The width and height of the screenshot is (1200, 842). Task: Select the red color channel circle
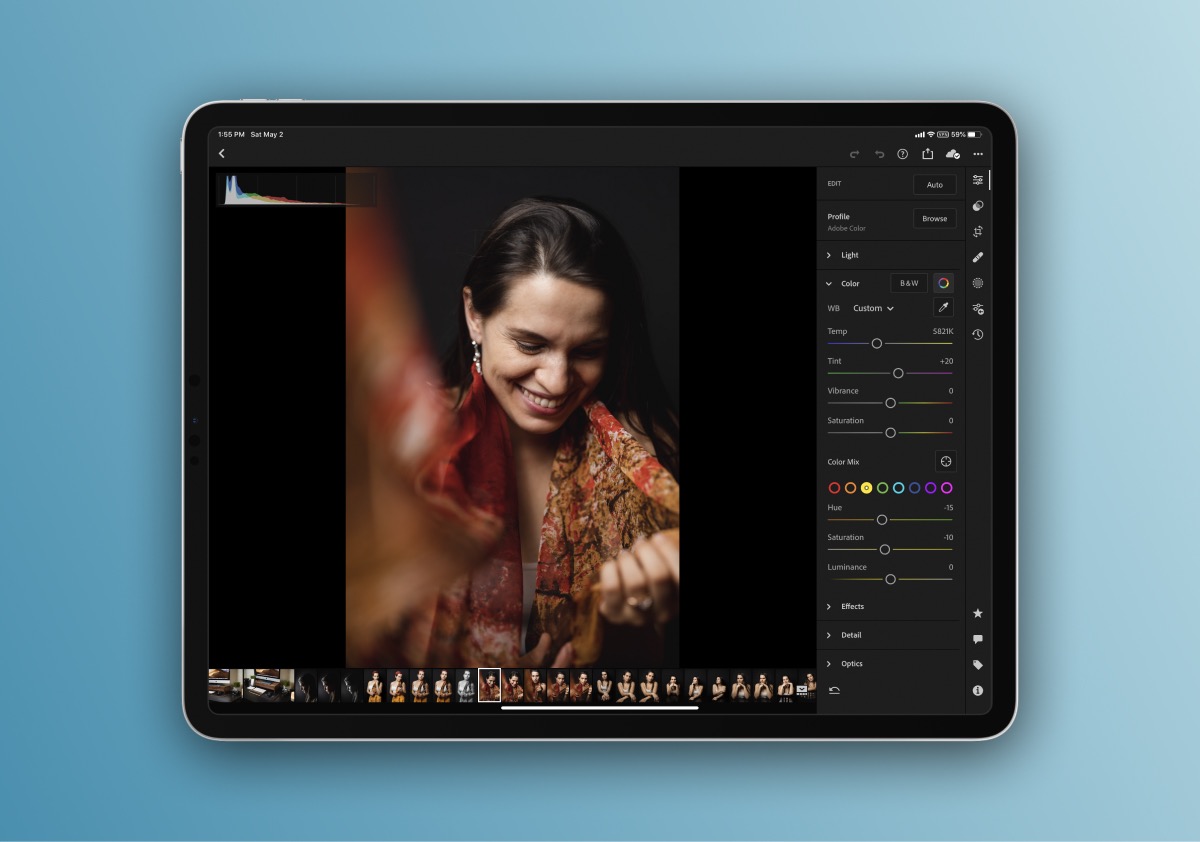(834, 488)
